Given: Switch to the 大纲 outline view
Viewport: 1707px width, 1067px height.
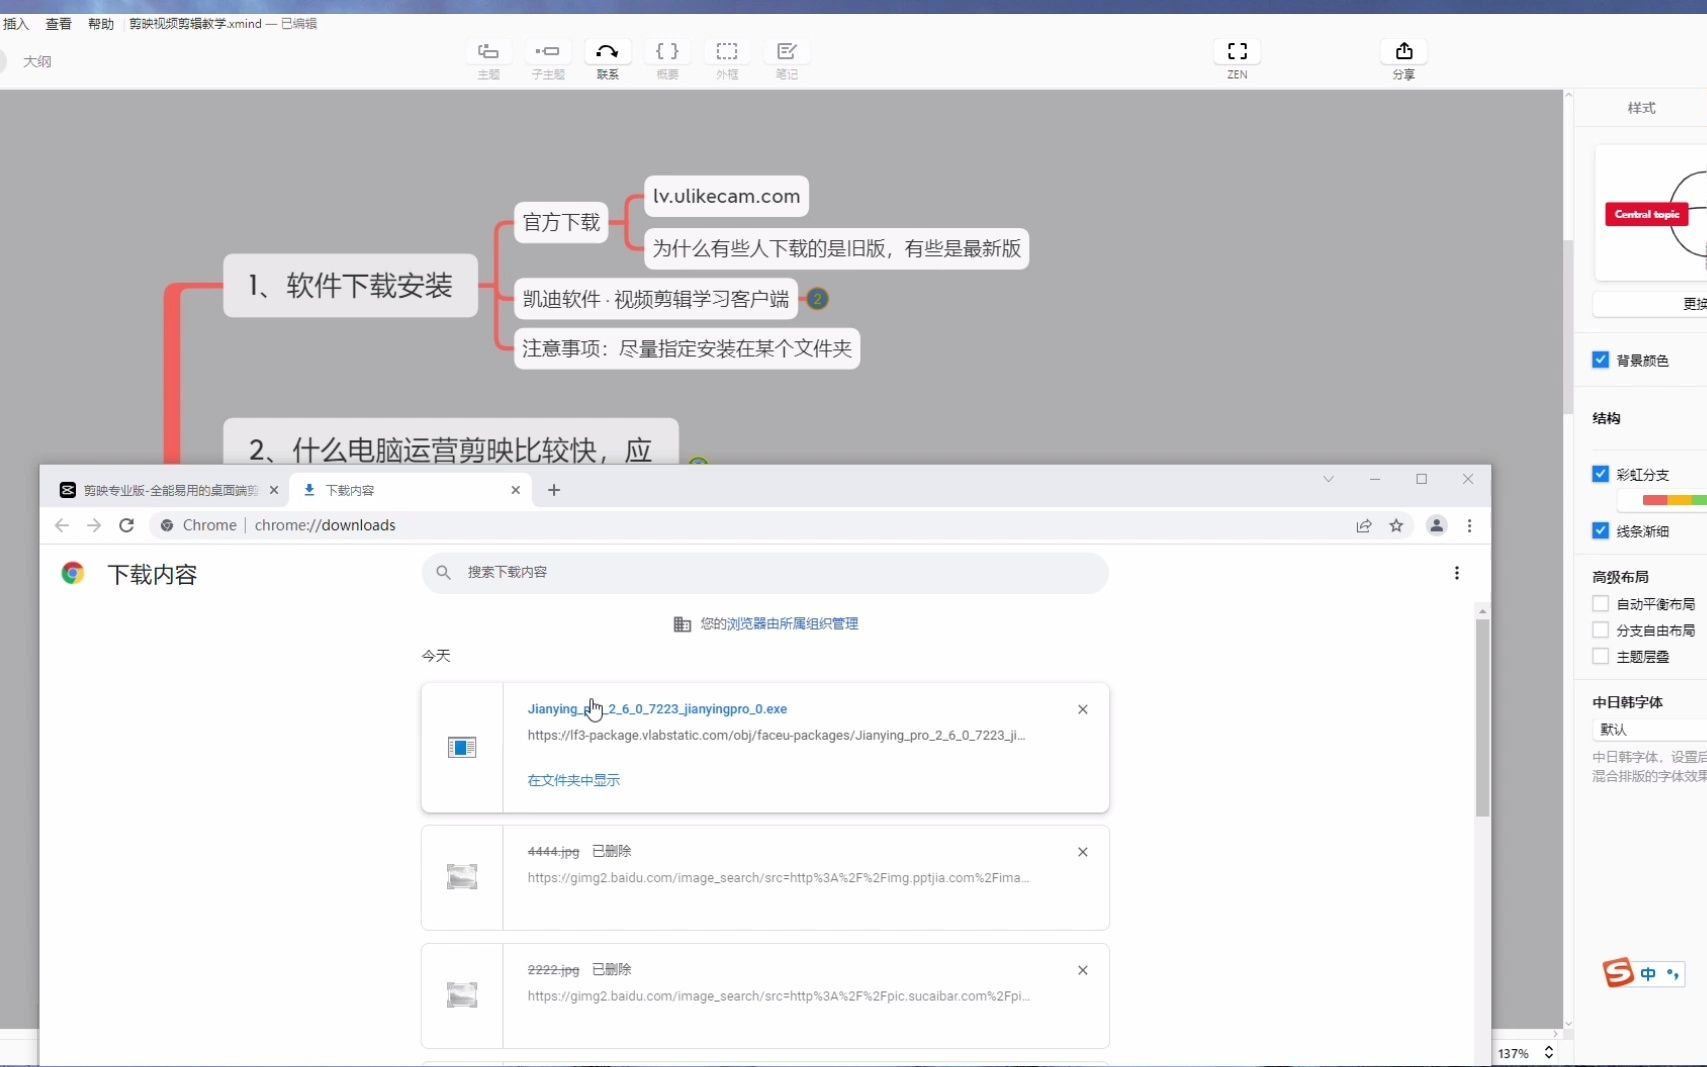Looking at the screenshot, I should pos(37,61).
